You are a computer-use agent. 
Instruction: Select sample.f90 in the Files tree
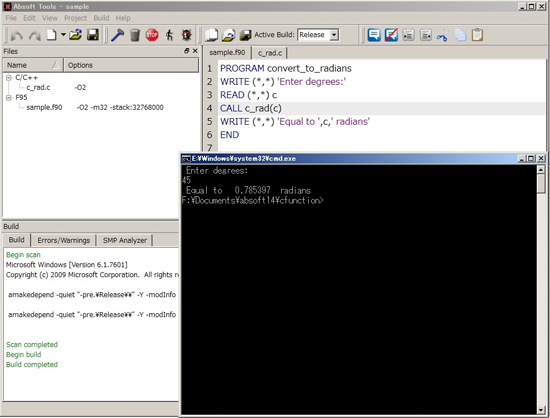[x=44, y=107]
